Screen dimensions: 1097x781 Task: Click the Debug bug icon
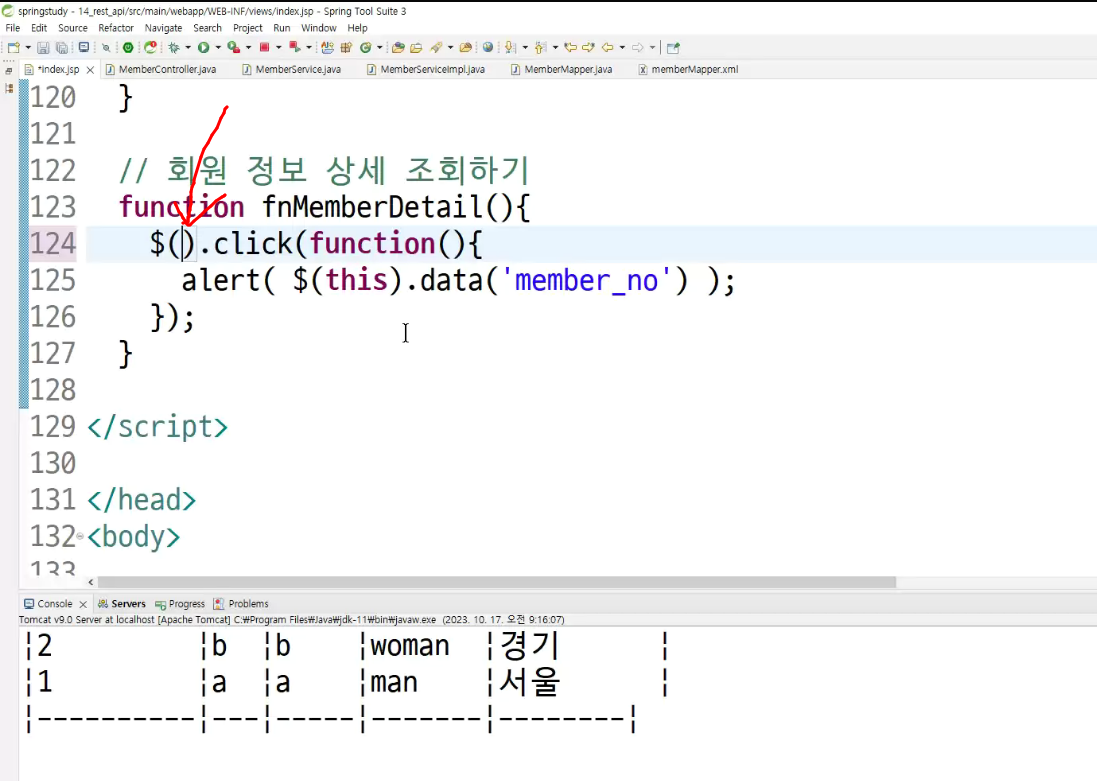point(174,48)
